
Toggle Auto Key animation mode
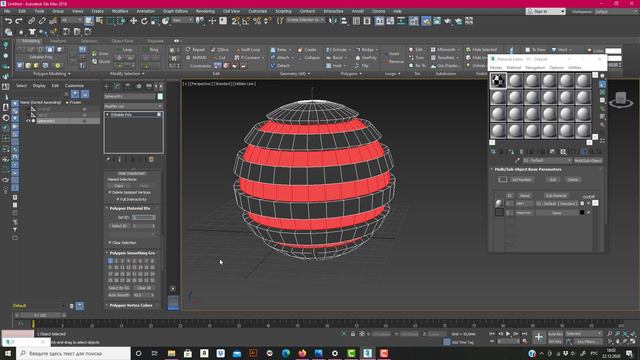coord(555,334)
